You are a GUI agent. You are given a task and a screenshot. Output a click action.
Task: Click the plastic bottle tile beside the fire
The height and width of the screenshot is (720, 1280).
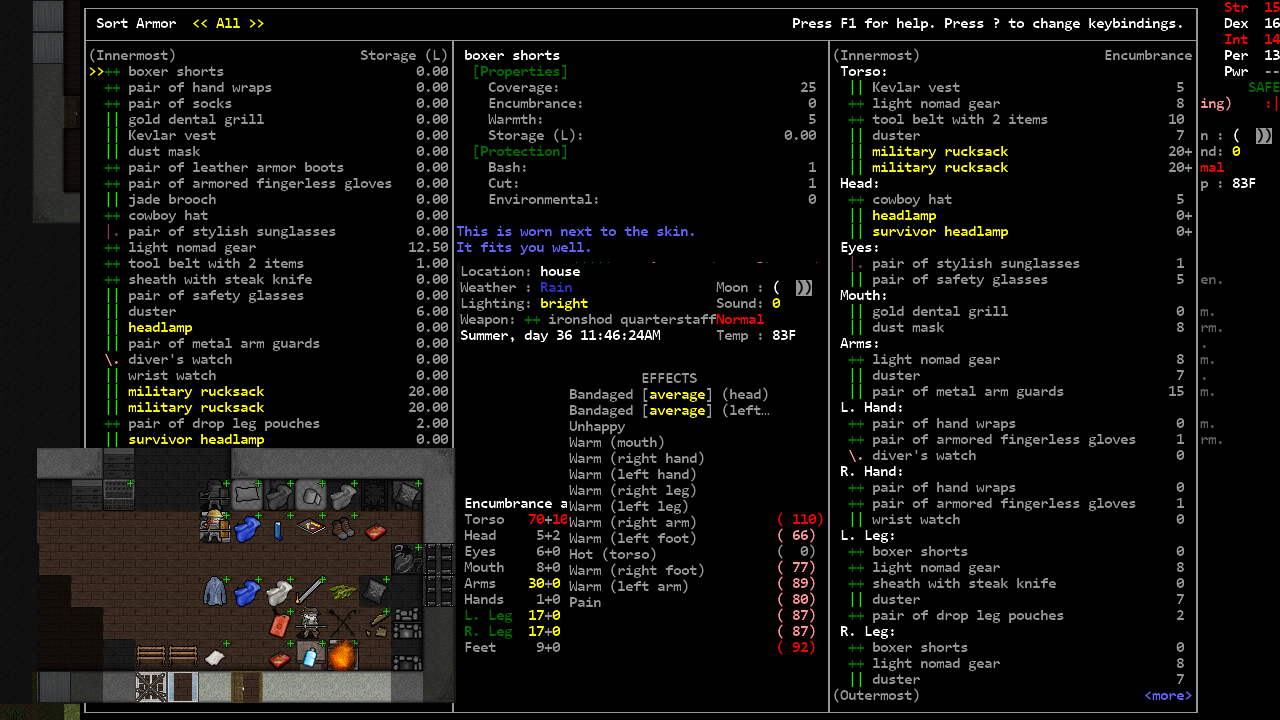(310, 658)
